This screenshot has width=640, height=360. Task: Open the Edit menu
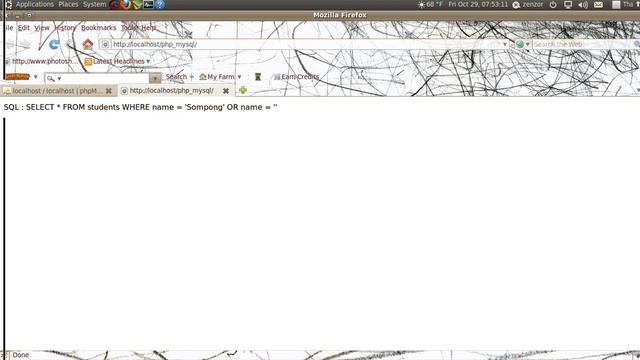click(x=24, y=28)
